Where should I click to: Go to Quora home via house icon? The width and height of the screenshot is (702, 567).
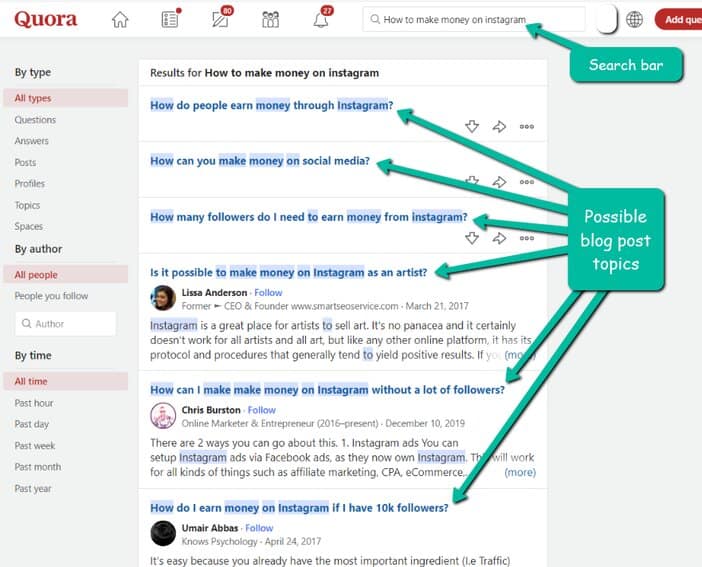tap(120, 20)
